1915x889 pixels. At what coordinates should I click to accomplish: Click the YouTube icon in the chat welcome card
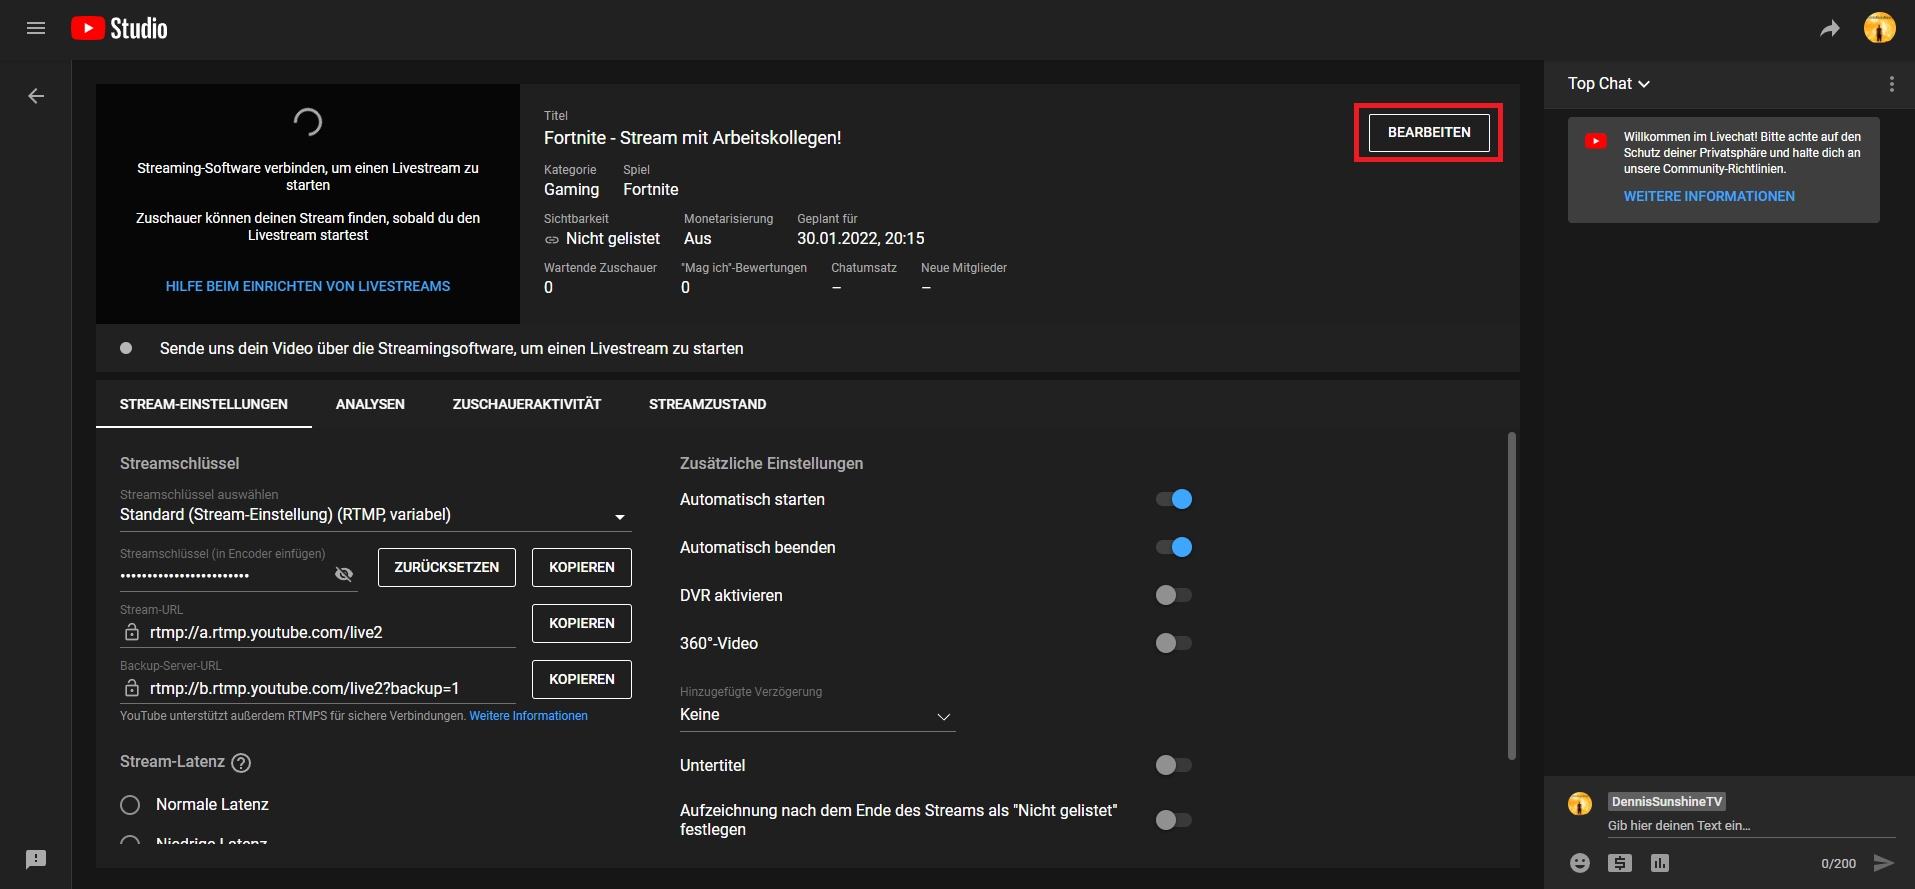click(1596, 141)
